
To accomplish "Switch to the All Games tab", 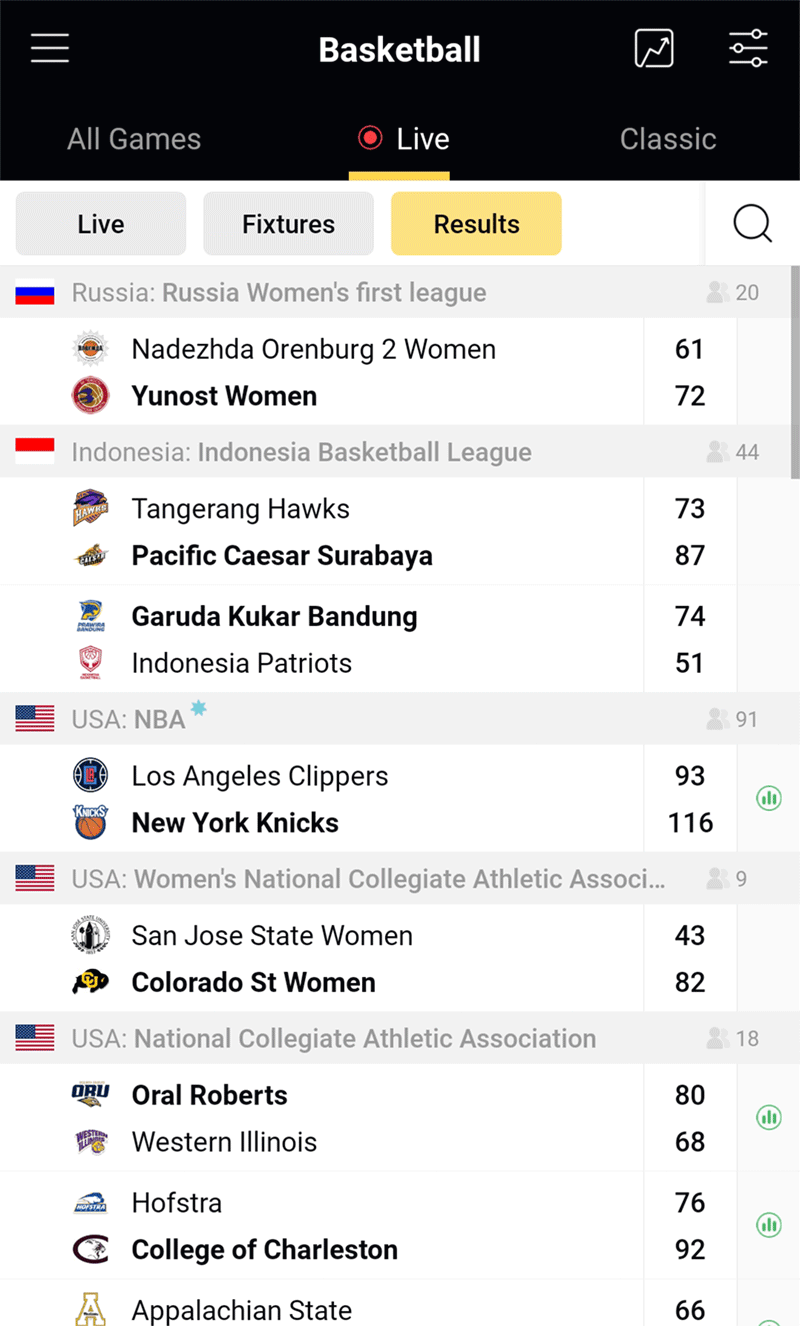I will click(x=134, y=139).
